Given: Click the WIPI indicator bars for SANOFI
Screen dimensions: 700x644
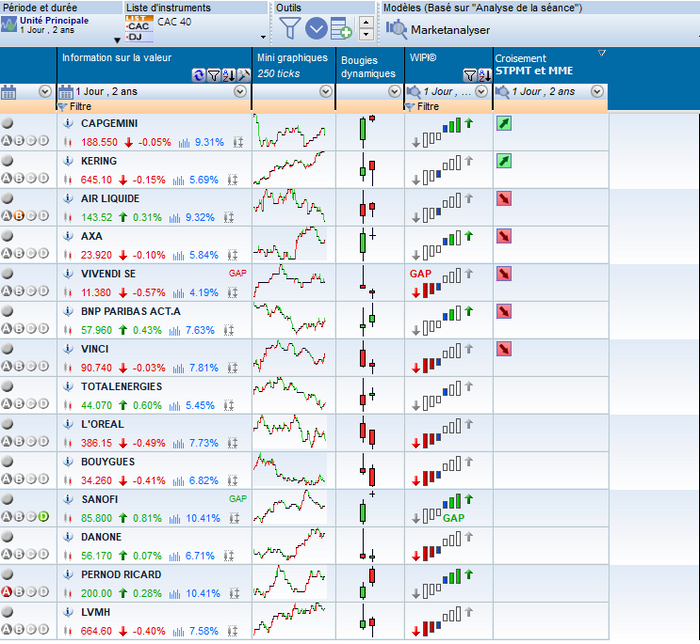Looking at the screenshot, I should [x=442, y=508].
